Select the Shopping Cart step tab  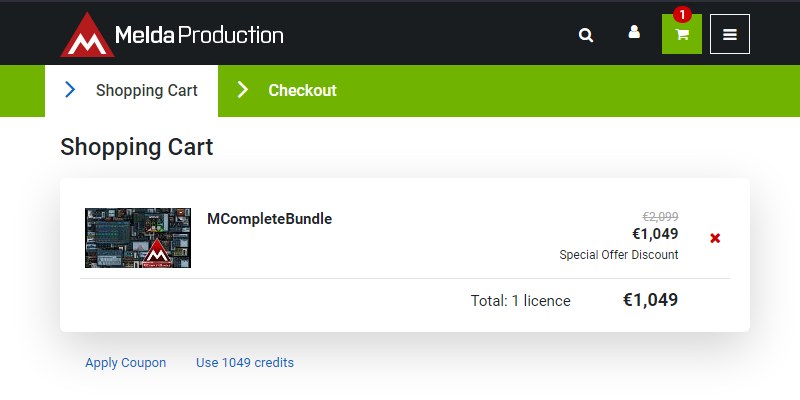tap(147, 90)
